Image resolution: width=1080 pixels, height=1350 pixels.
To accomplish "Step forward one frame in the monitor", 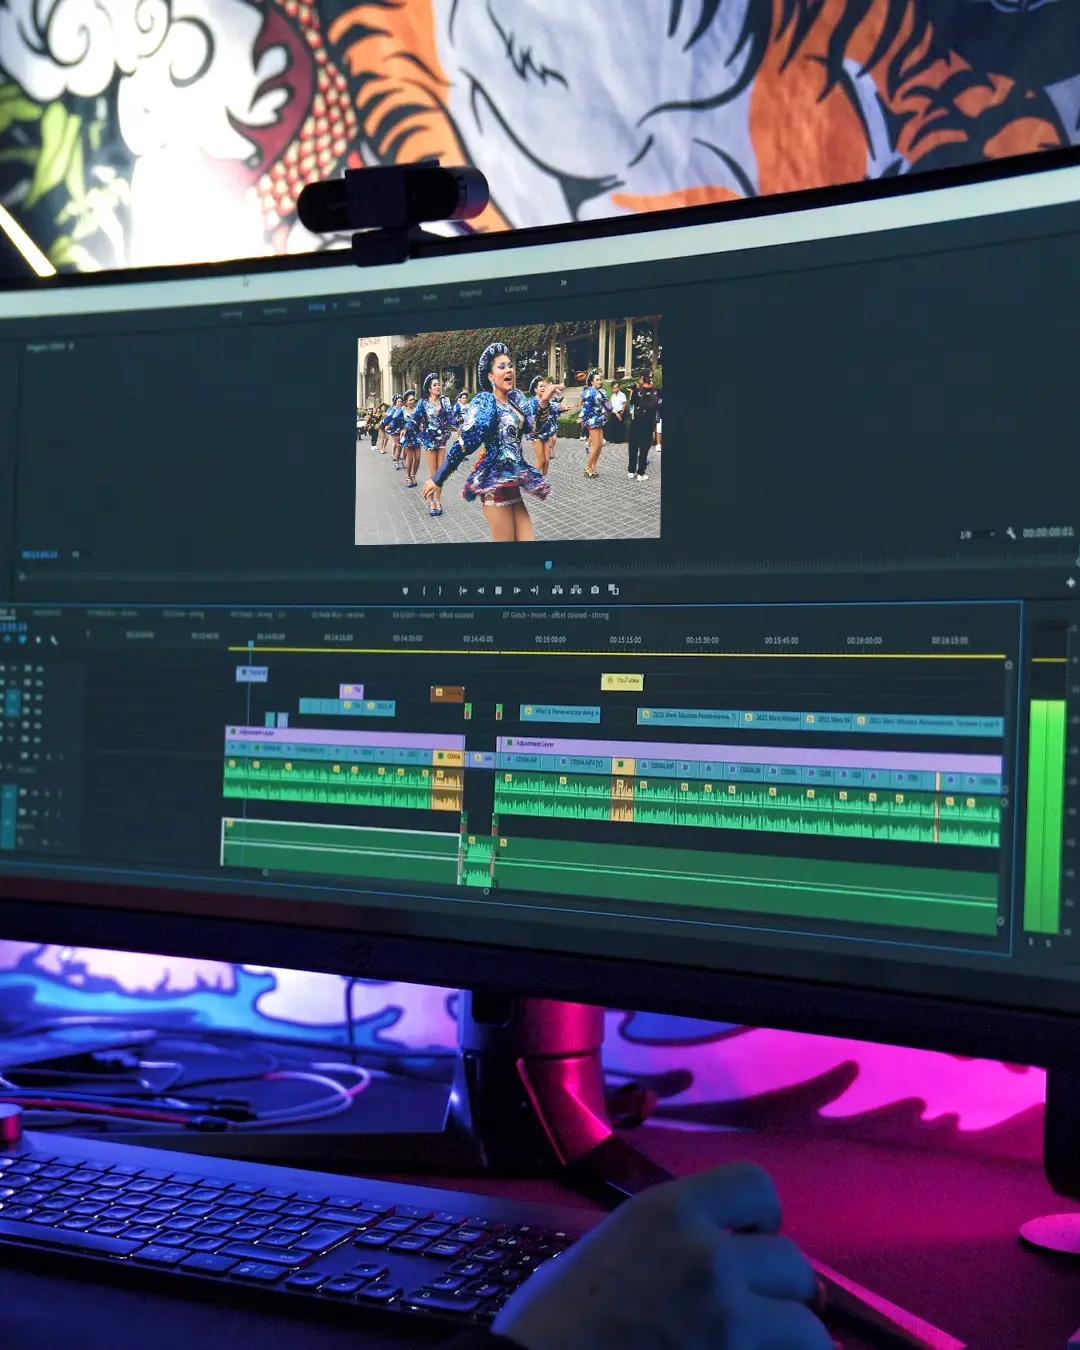I will click(x=516, y=591).
